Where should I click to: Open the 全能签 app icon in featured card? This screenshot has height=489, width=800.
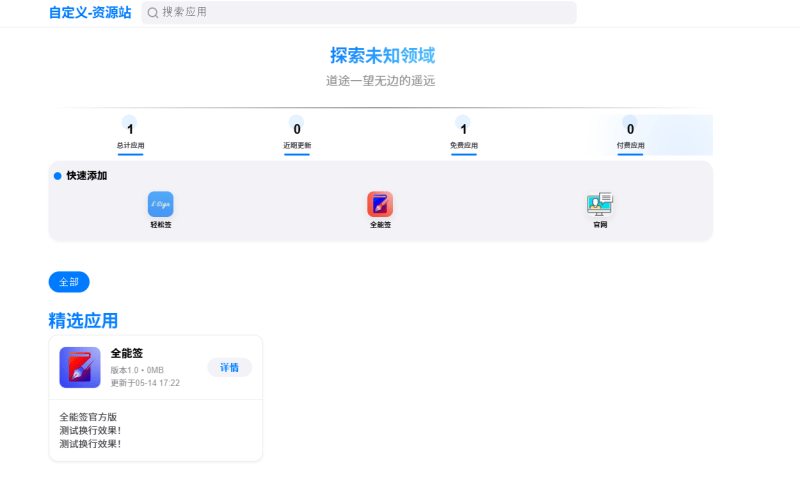(80, 368)
